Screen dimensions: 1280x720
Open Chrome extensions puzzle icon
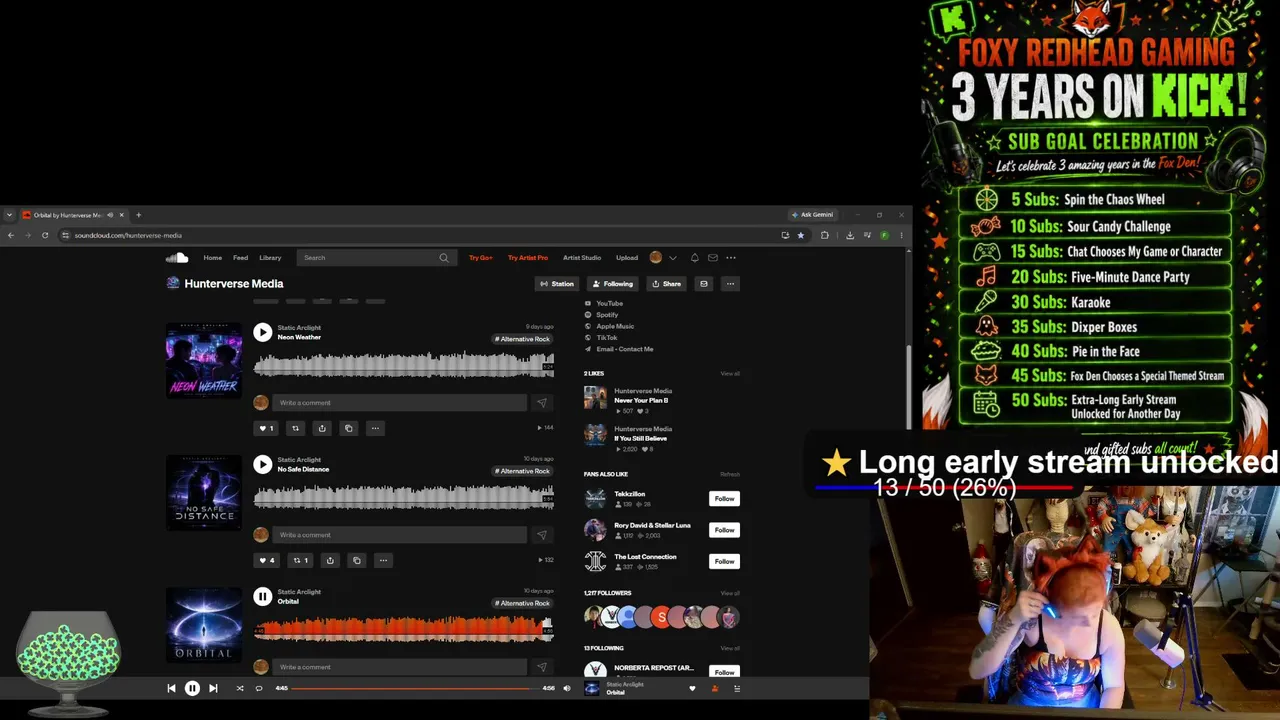[x=824, y=235]
